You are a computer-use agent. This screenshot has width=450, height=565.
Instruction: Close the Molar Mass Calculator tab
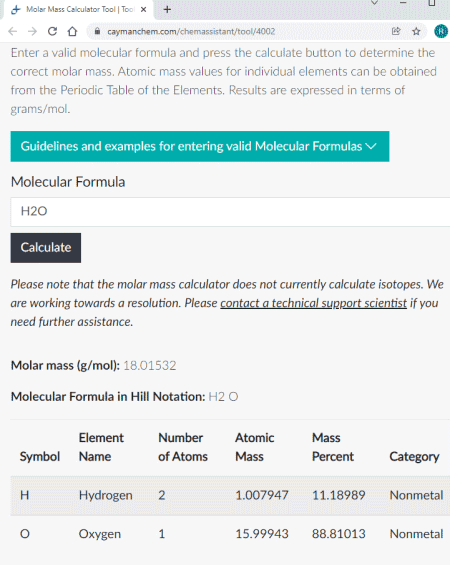pos(143,9)
